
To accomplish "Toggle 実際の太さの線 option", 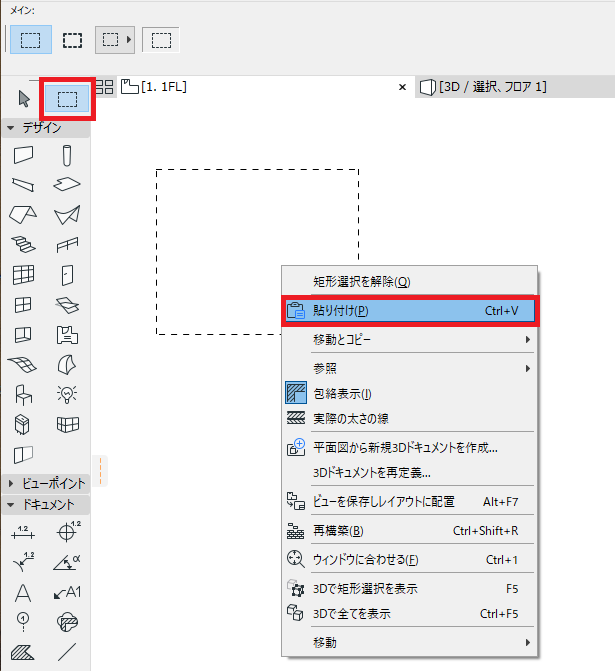I will (x=410, y=418).
